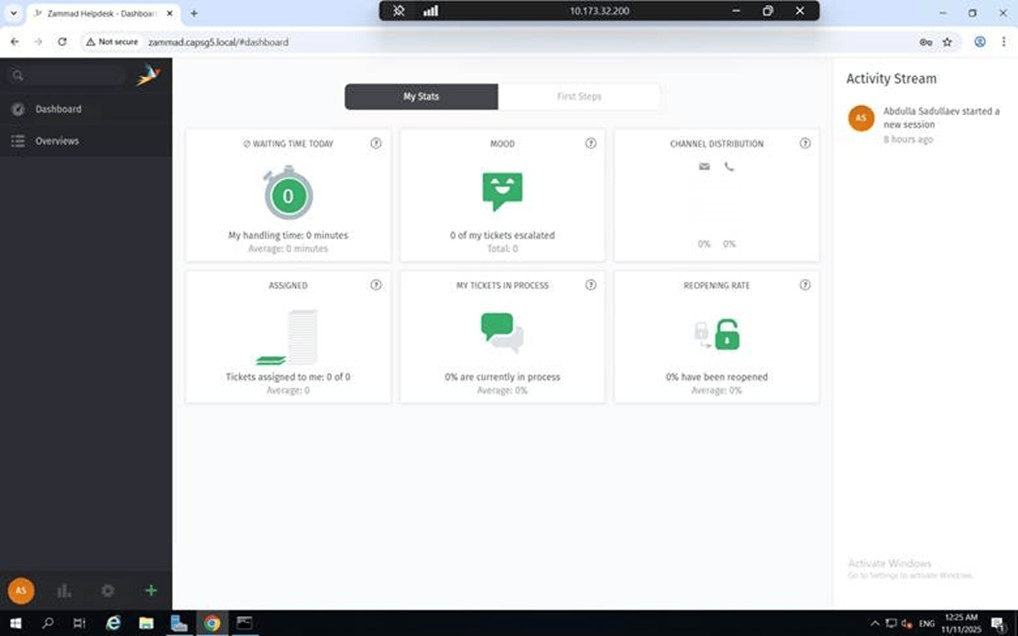
Task: Switch to the First Steps tab
Action: coord(580,96)
